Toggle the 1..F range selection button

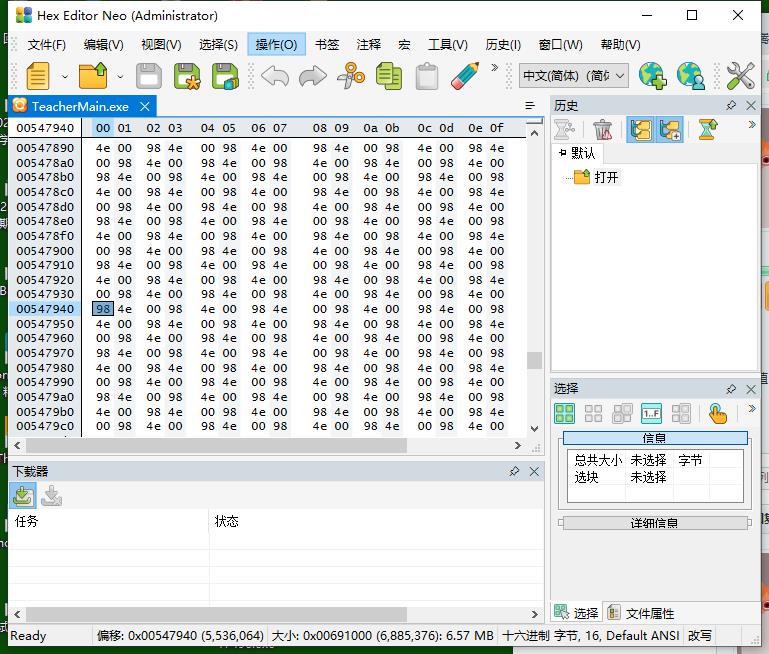(x=651, y=413)
